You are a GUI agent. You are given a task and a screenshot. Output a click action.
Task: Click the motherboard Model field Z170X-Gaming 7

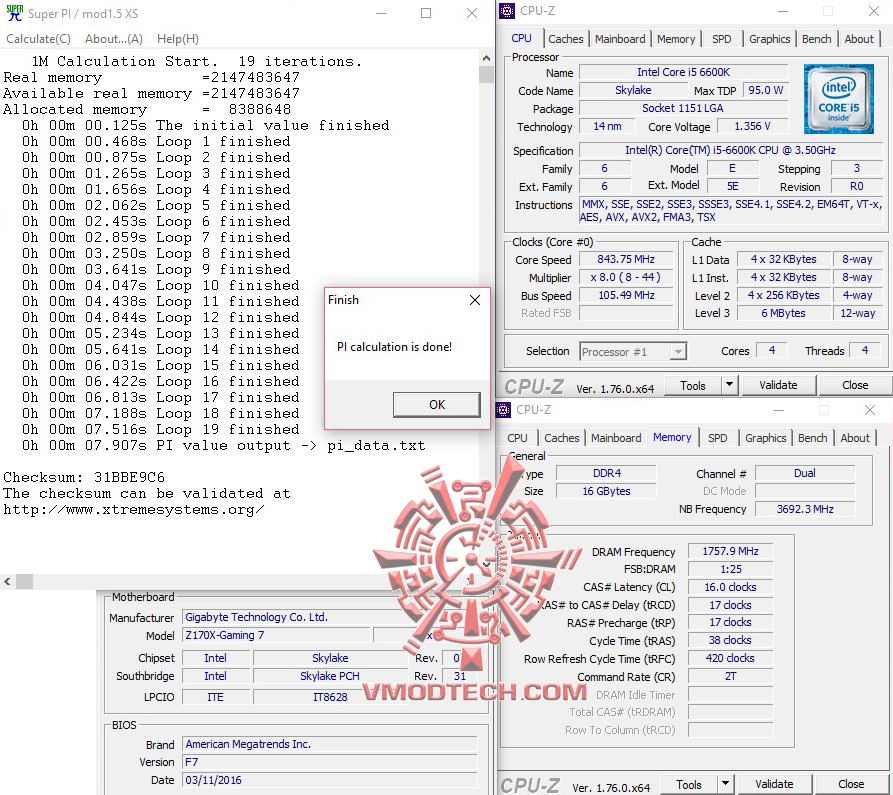(x=276, y=635)
